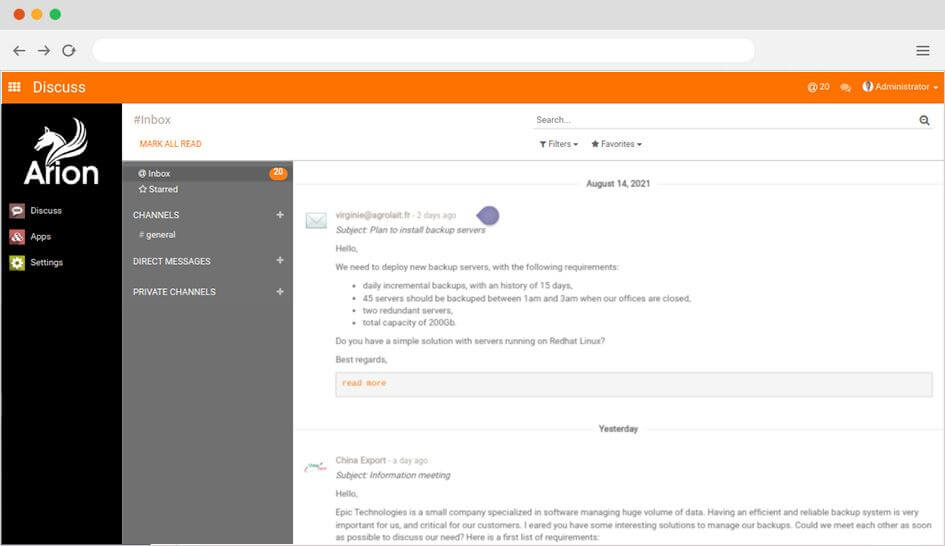The height and width of the screenshot is (546, 945).
Task: Open the #general channel
Action: coord(157,234)
